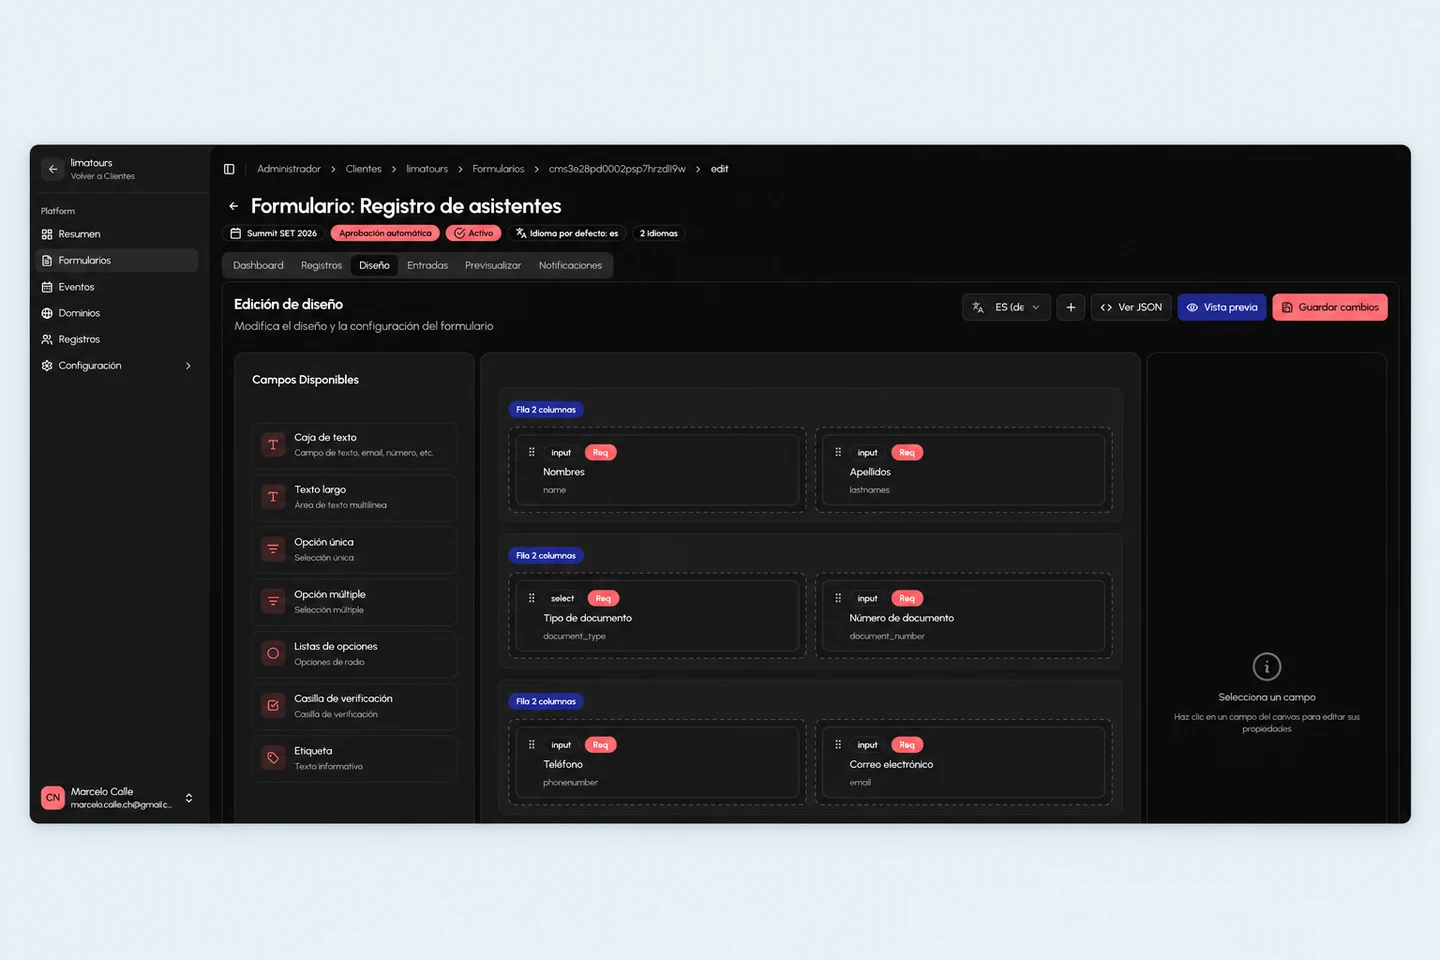
Task: Click the Opción múltiple field icon
Action: point(273,601)
